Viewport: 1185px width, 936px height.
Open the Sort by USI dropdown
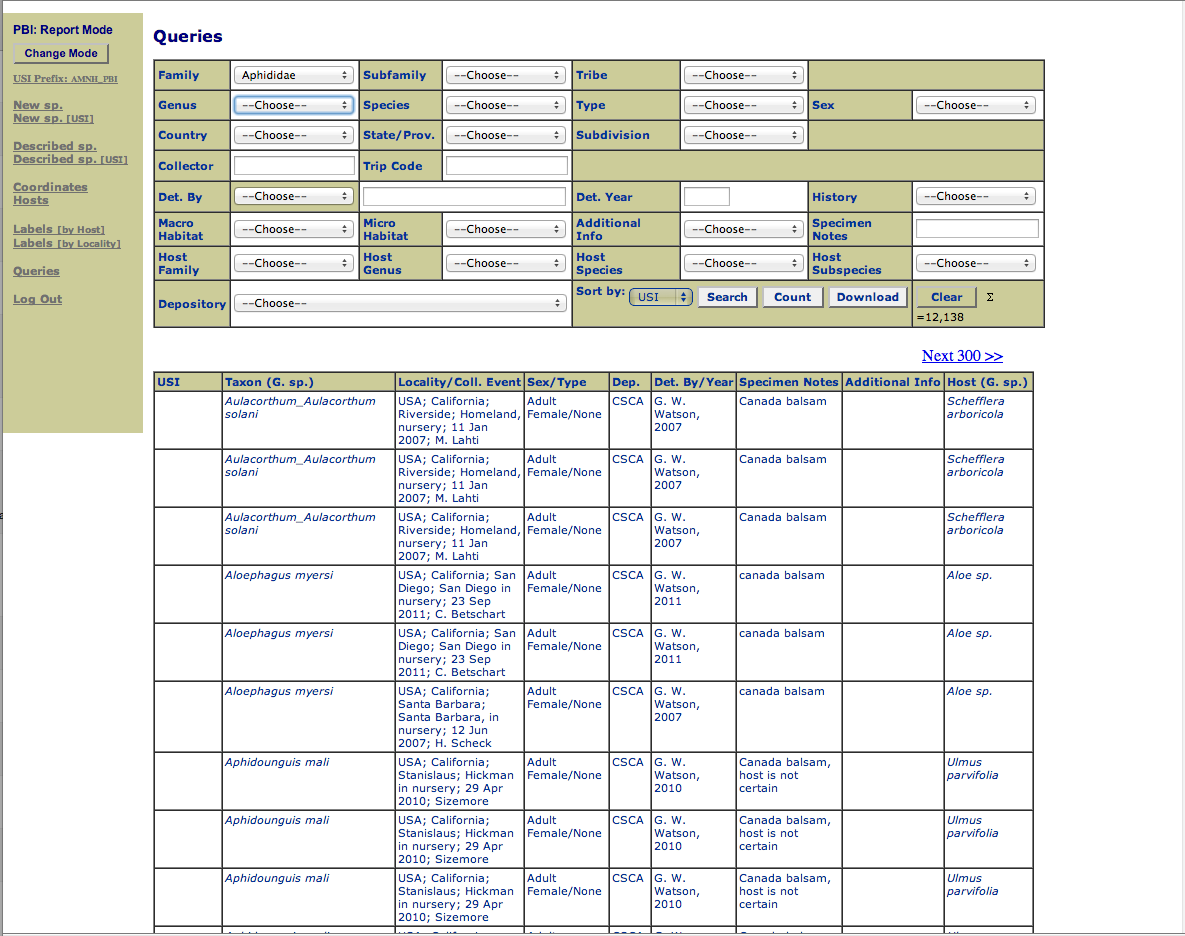coord(660,296)
